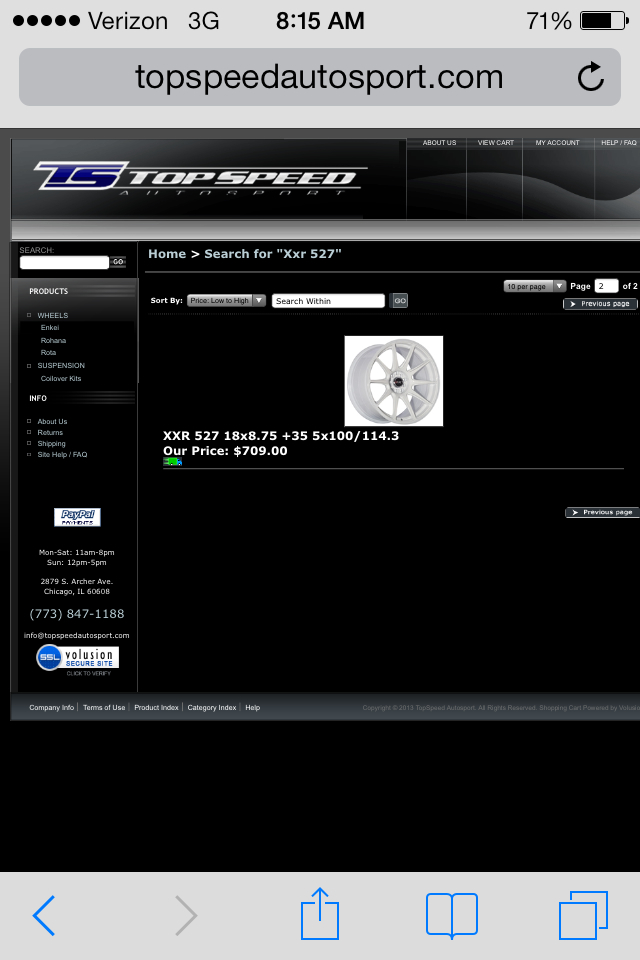Open Safari bookmarks book icon

[x=451, y=915]
